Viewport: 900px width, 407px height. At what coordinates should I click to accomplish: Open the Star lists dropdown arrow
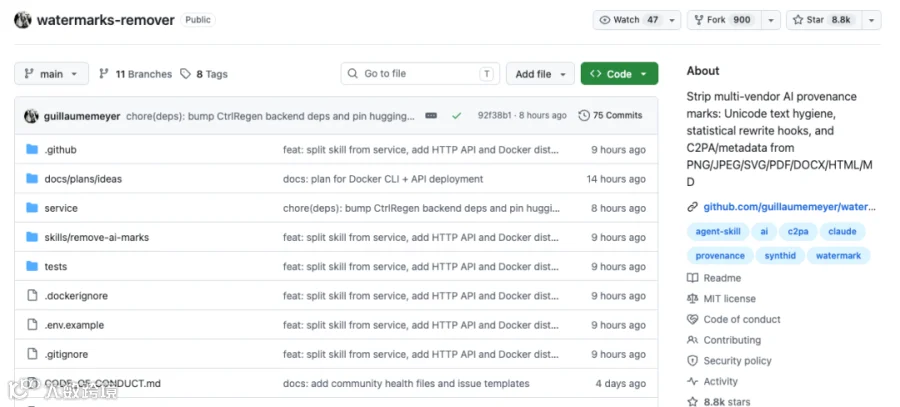click(871, 20)
